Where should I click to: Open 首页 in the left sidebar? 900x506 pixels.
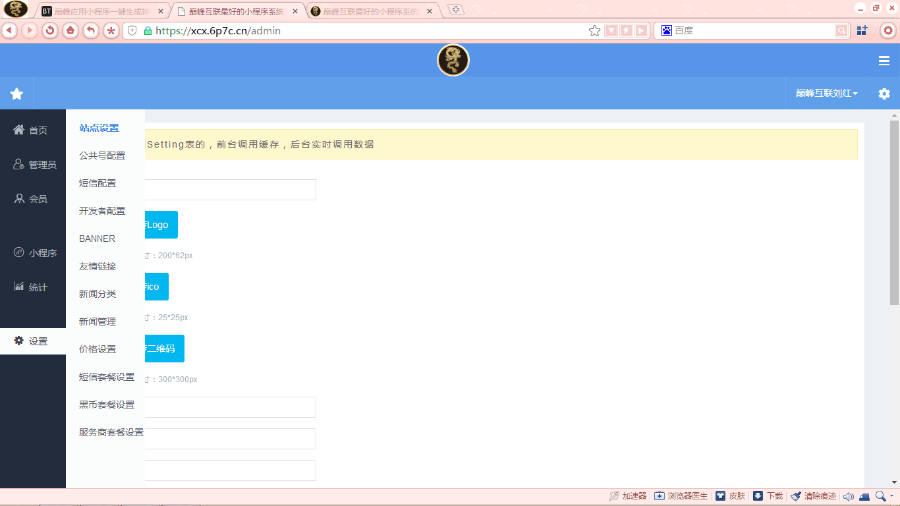[x=33, y=130]
